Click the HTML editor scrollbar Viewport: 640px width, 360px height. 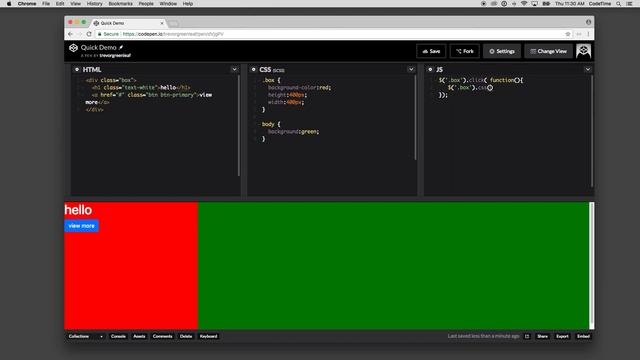coord(239,126)
